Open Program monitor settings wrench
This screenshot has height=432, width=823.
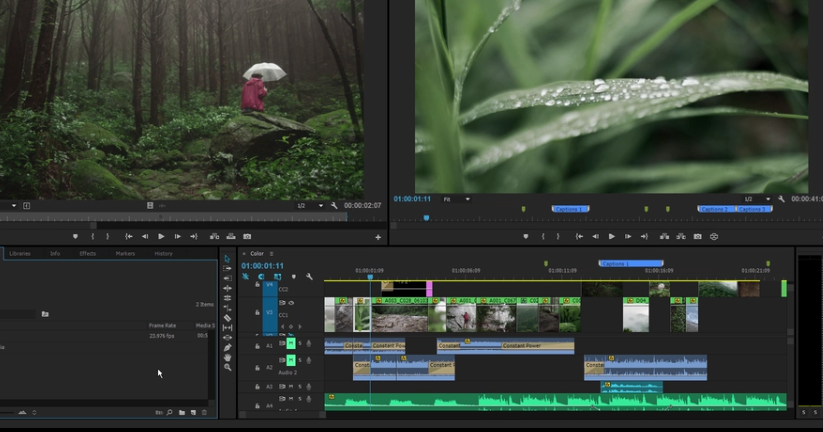[781, 199]
